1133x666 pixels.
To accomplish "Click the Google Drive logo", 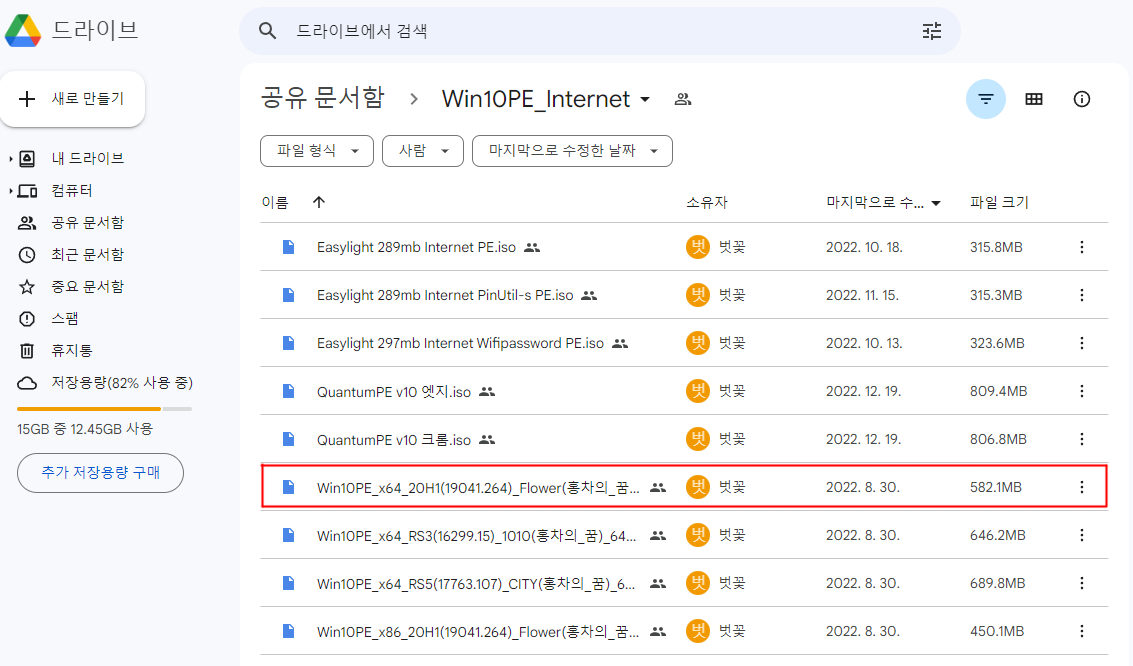I will [23, 30].
